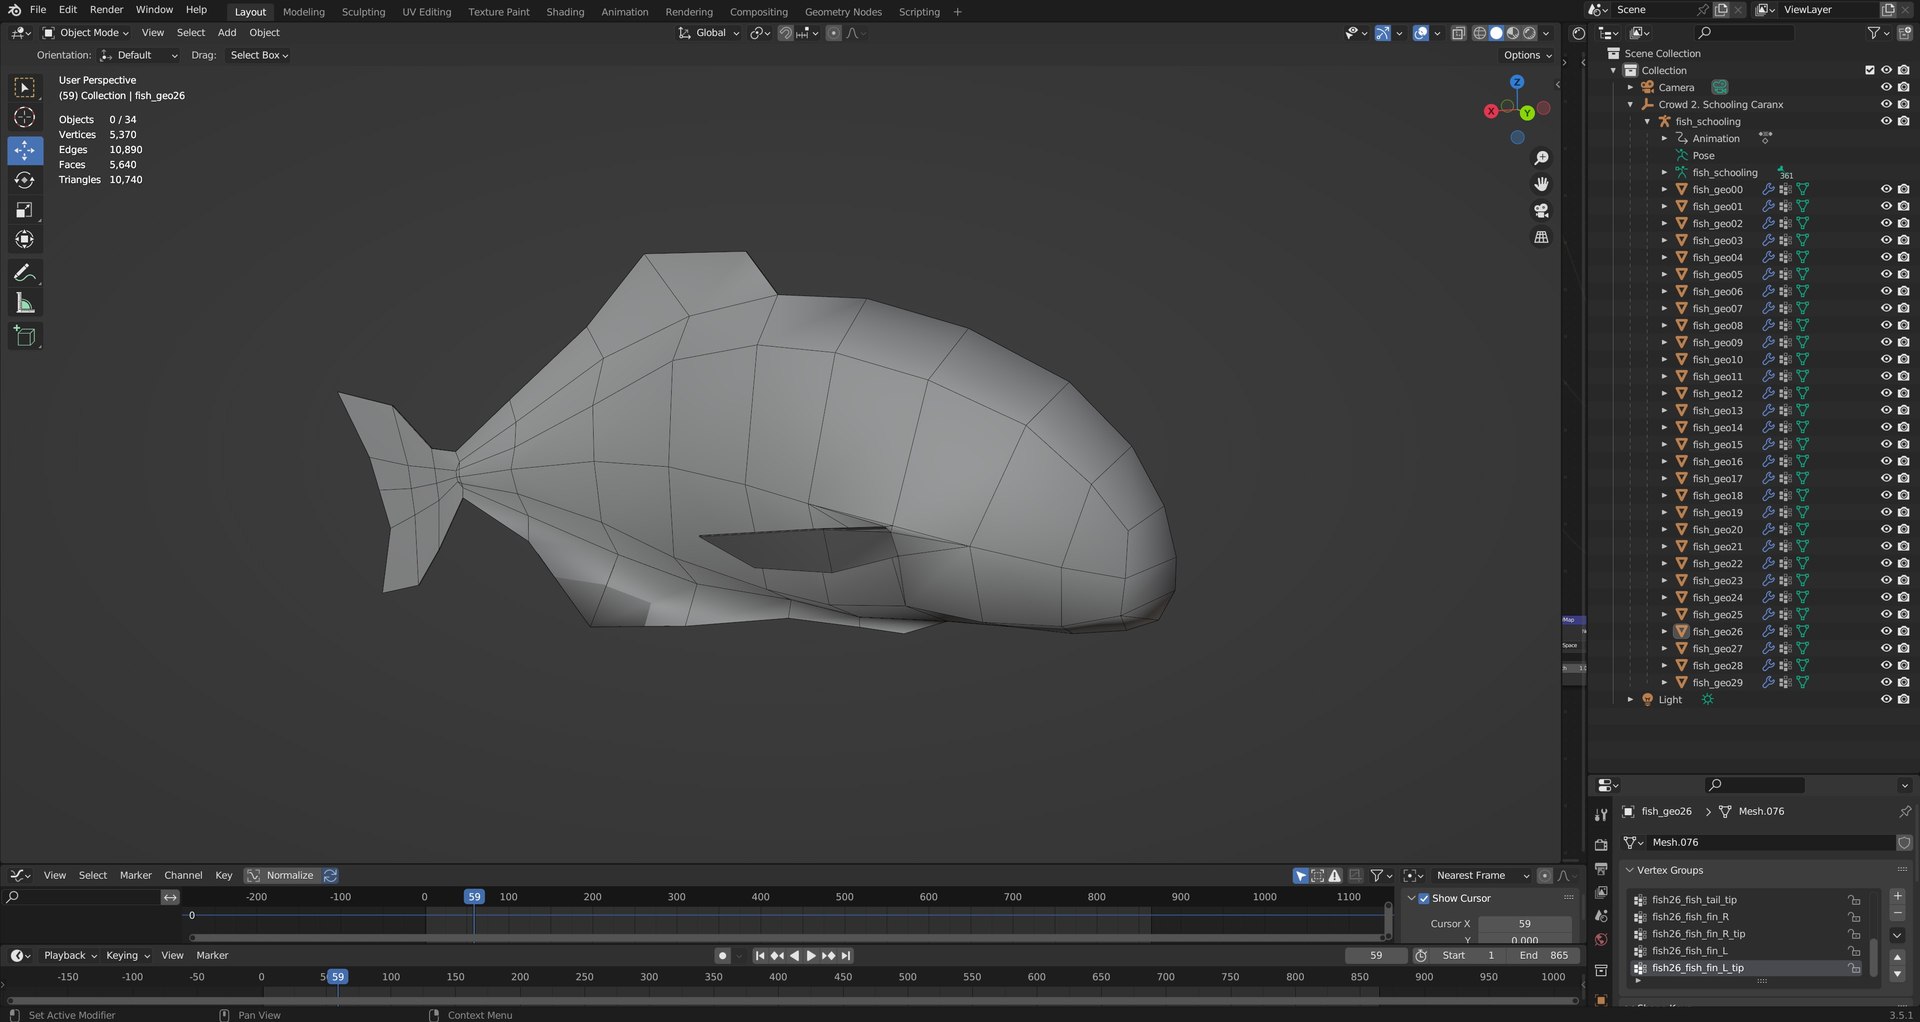Image resolution: width=1920 pixels, height=1022 pixels.
Task: Open Keying popover in timeline
Action: (x=128, y=956)
